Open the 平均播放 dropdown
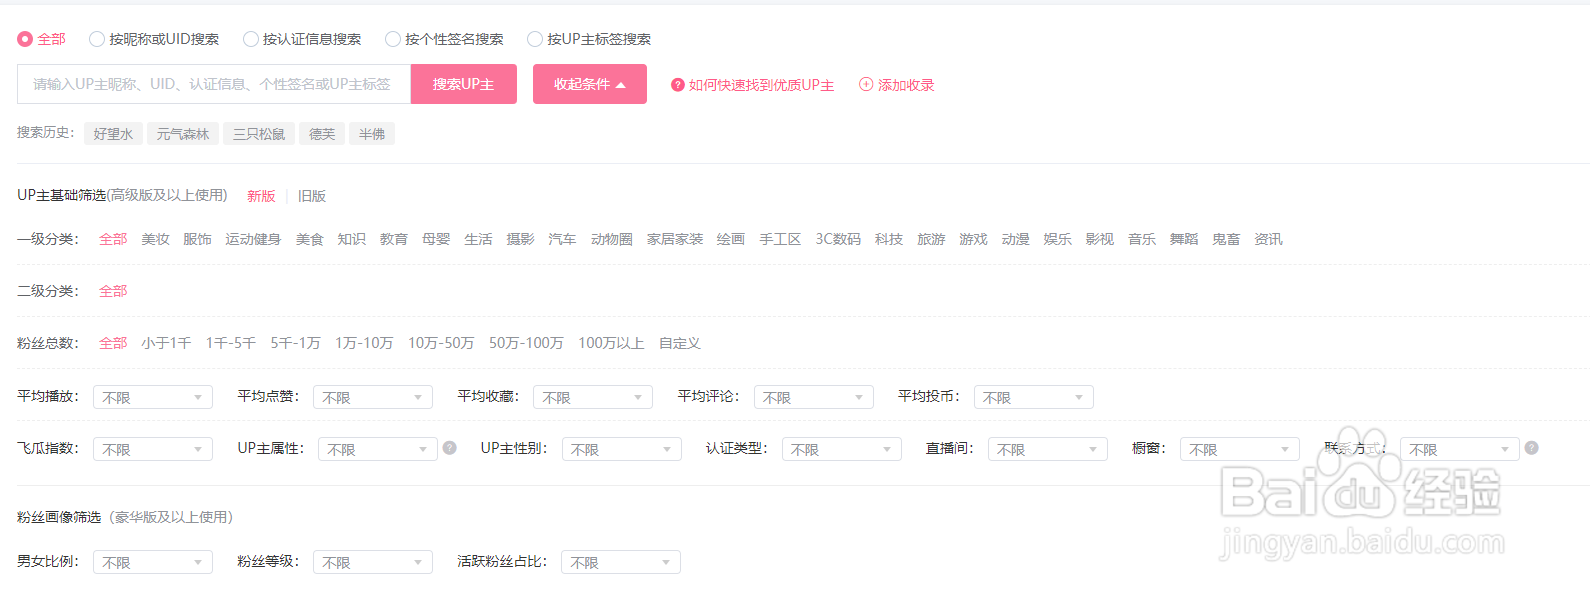Viewport: 1590px width, 596px height. [153, 397]
